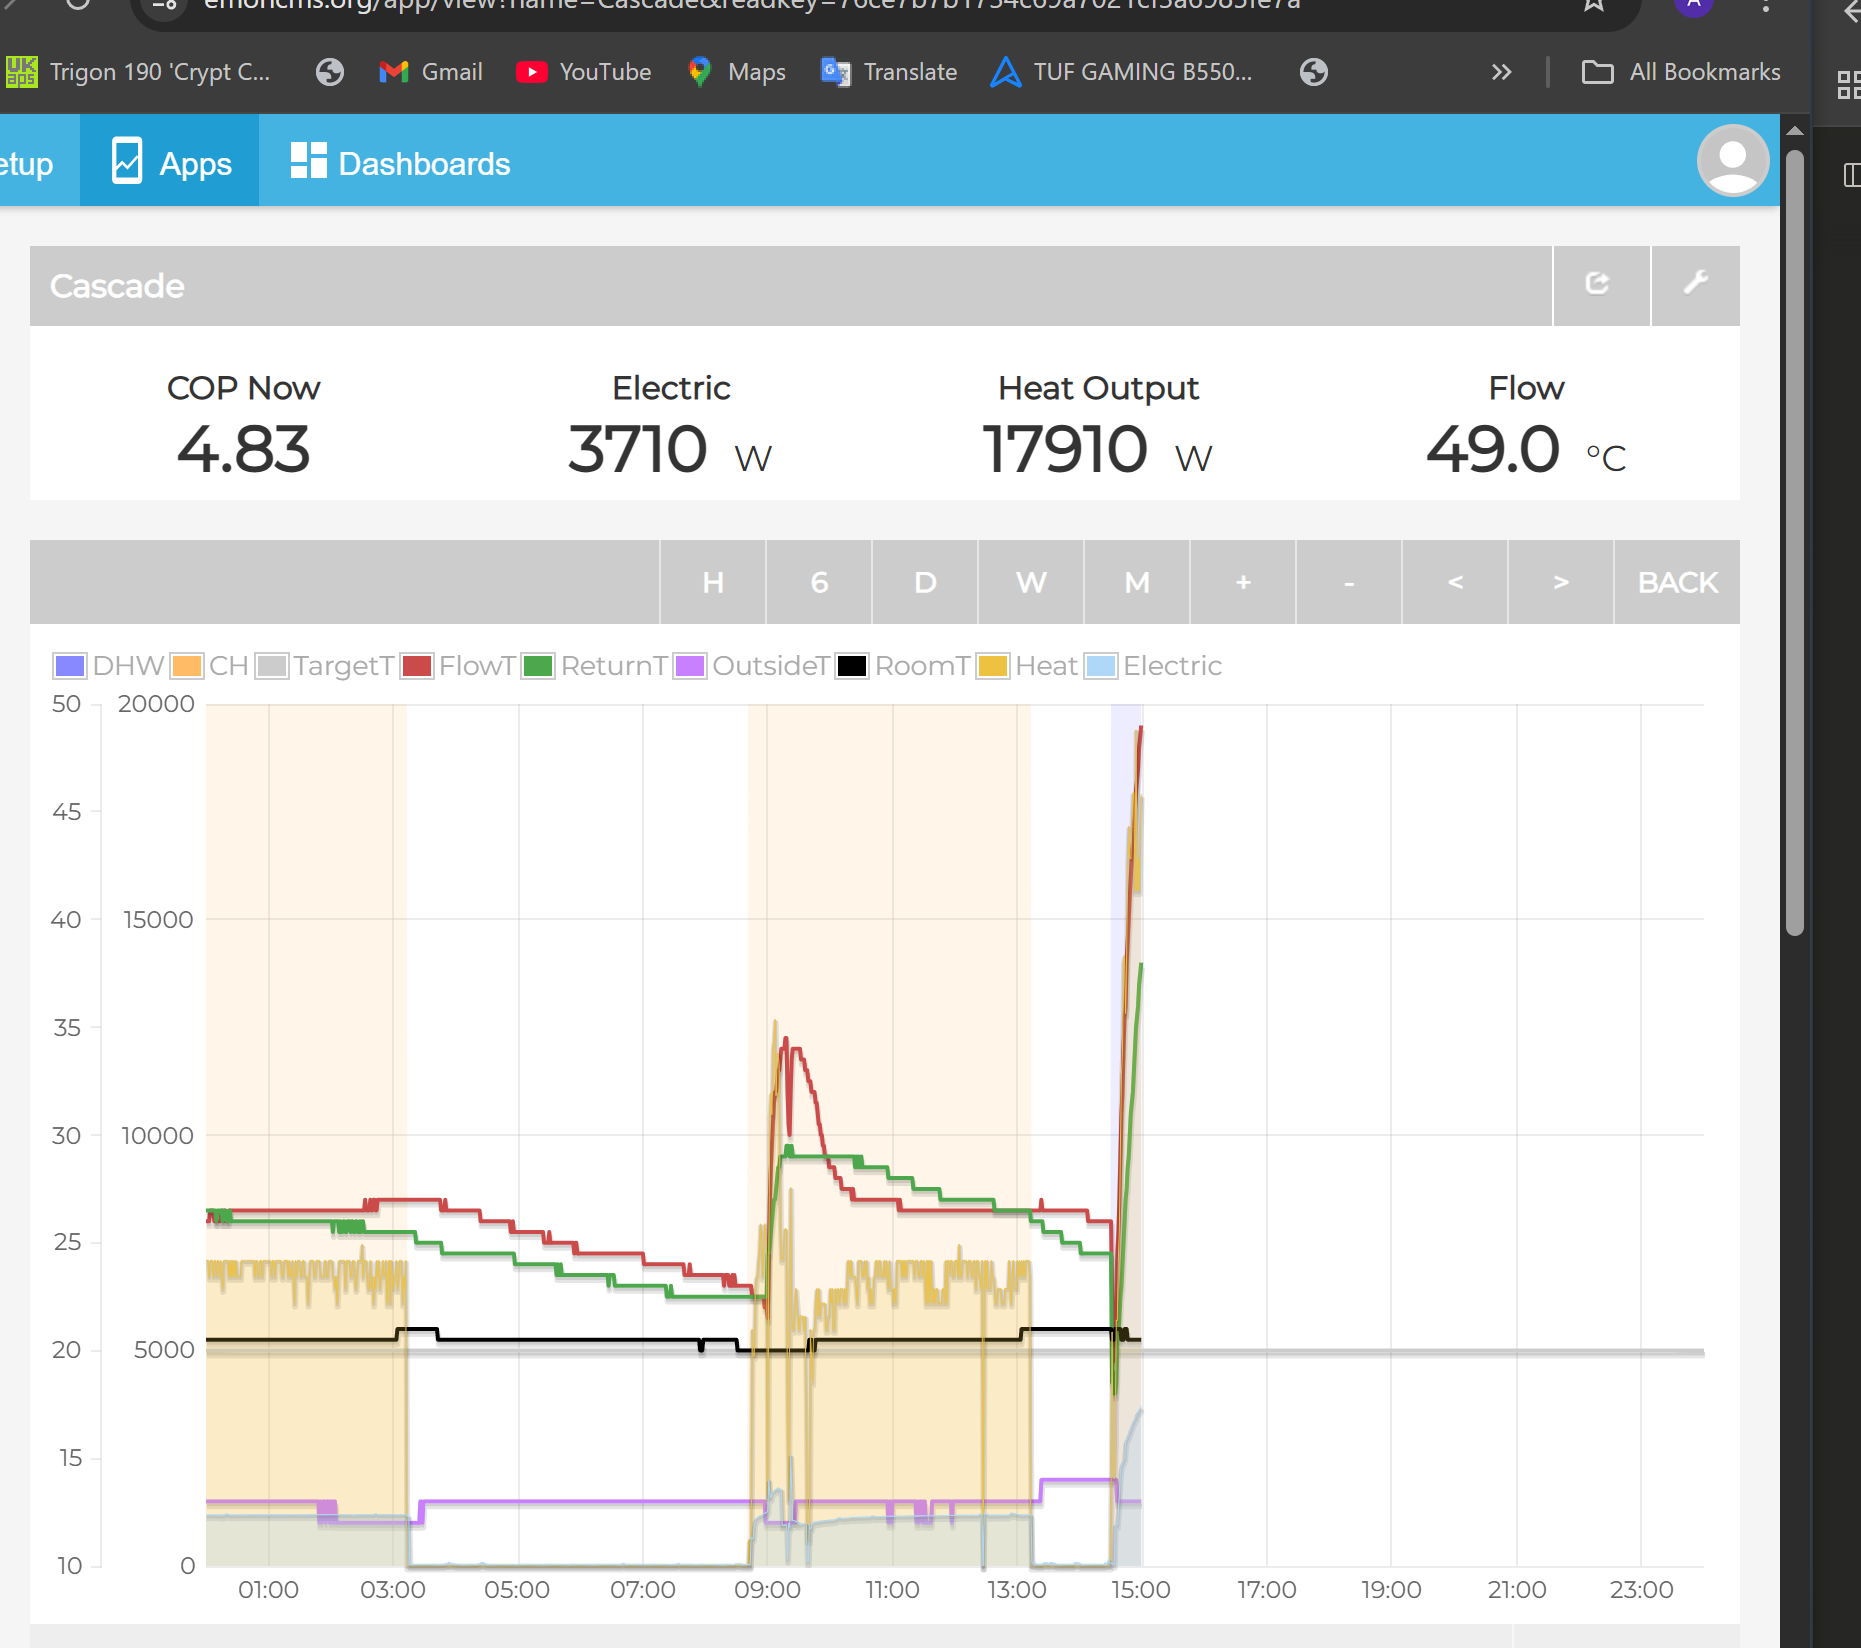Image resolution: width=1861 pixels, height=1648 pixels.
Task: Open the TUF GAMING B550 bookmark
Action: tap(1121, 72)
